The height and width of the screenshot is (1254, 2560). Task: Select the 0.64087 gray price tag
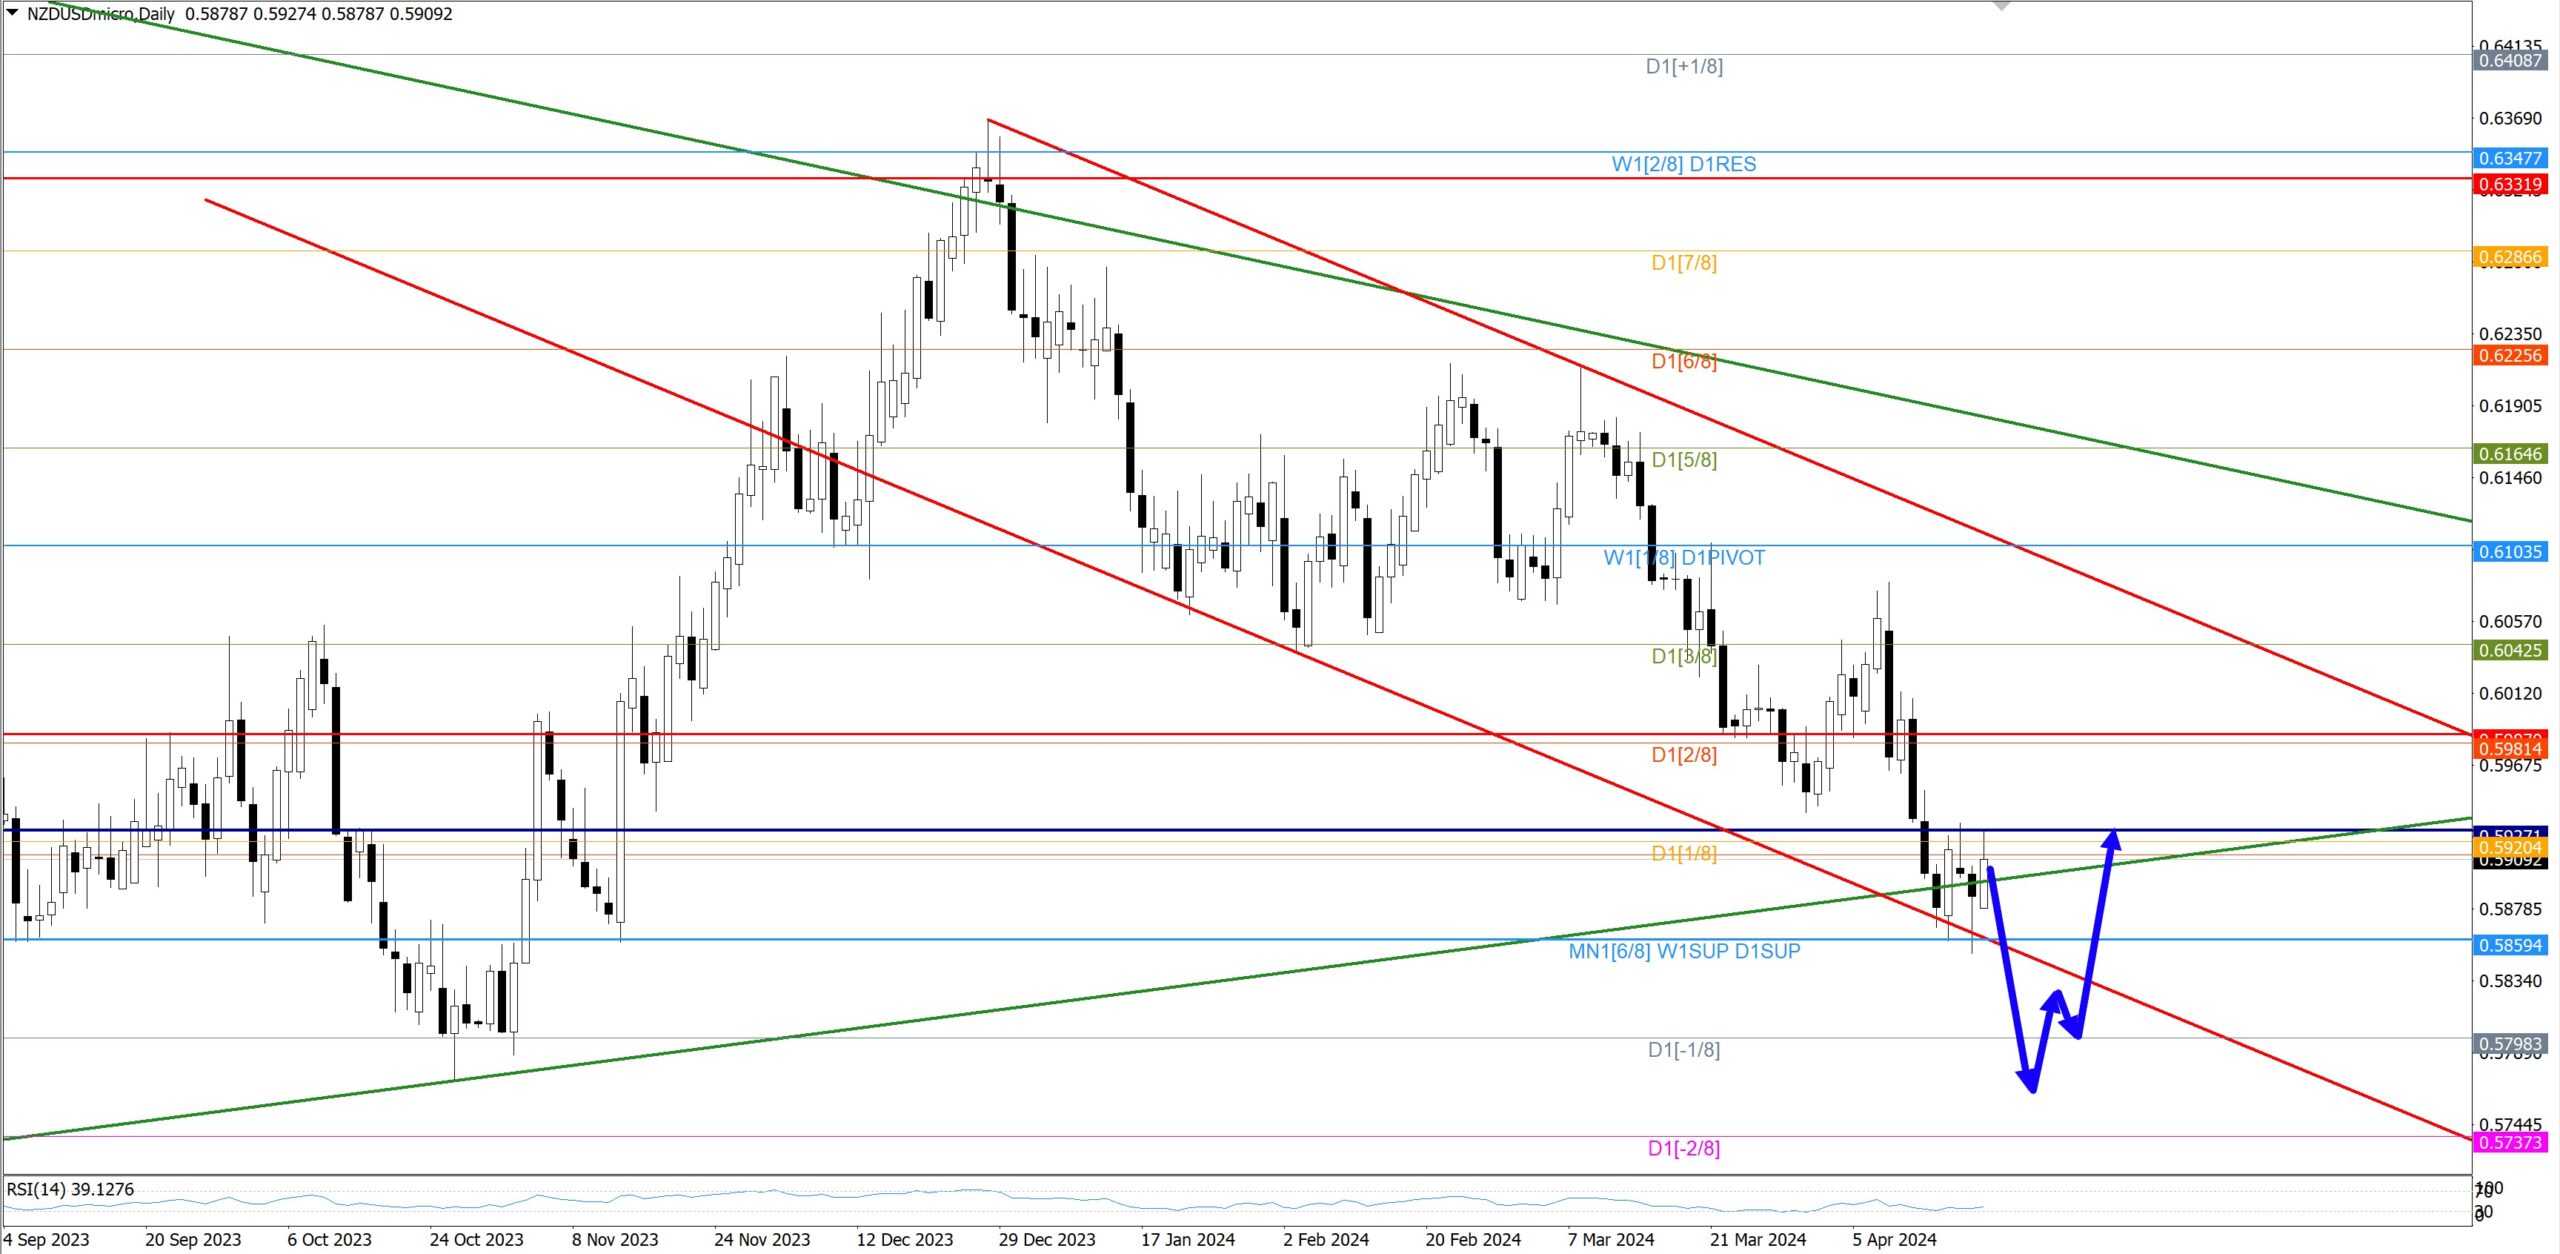point(2509,60)
